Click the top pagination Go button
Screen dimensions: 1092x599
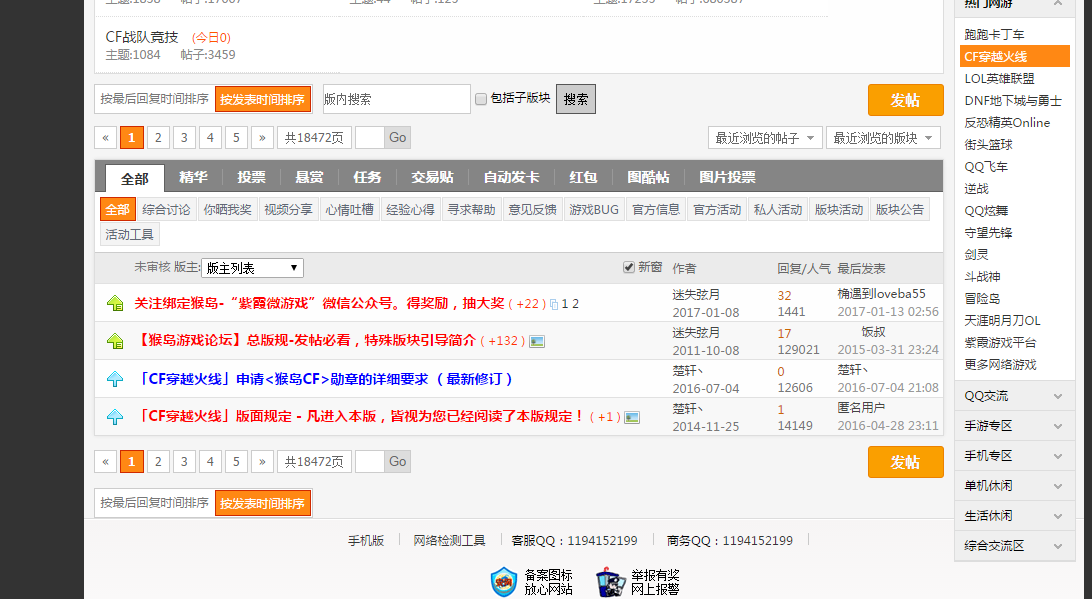click(398, 137)
